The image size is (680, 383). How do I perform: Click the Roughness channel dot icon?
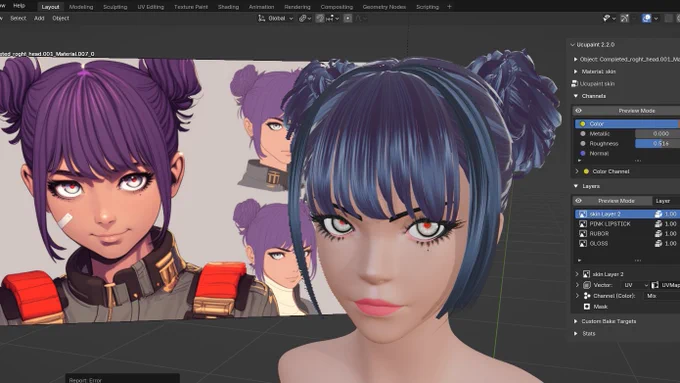point(583,144)
